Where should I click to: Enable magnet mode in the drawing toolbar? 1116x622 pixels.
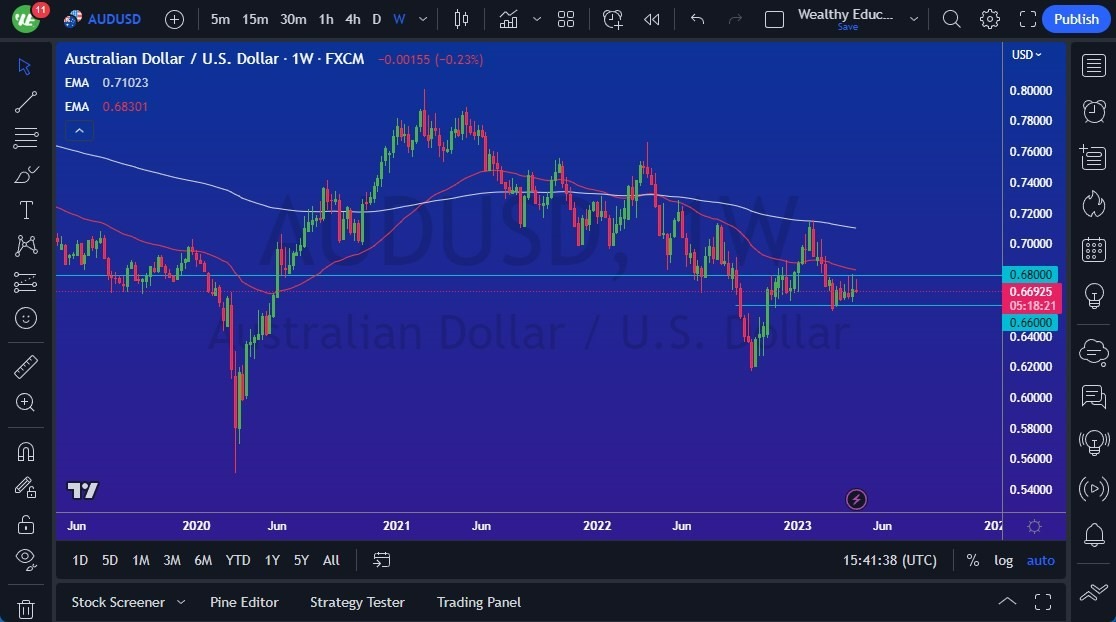(x=25, y=451)
